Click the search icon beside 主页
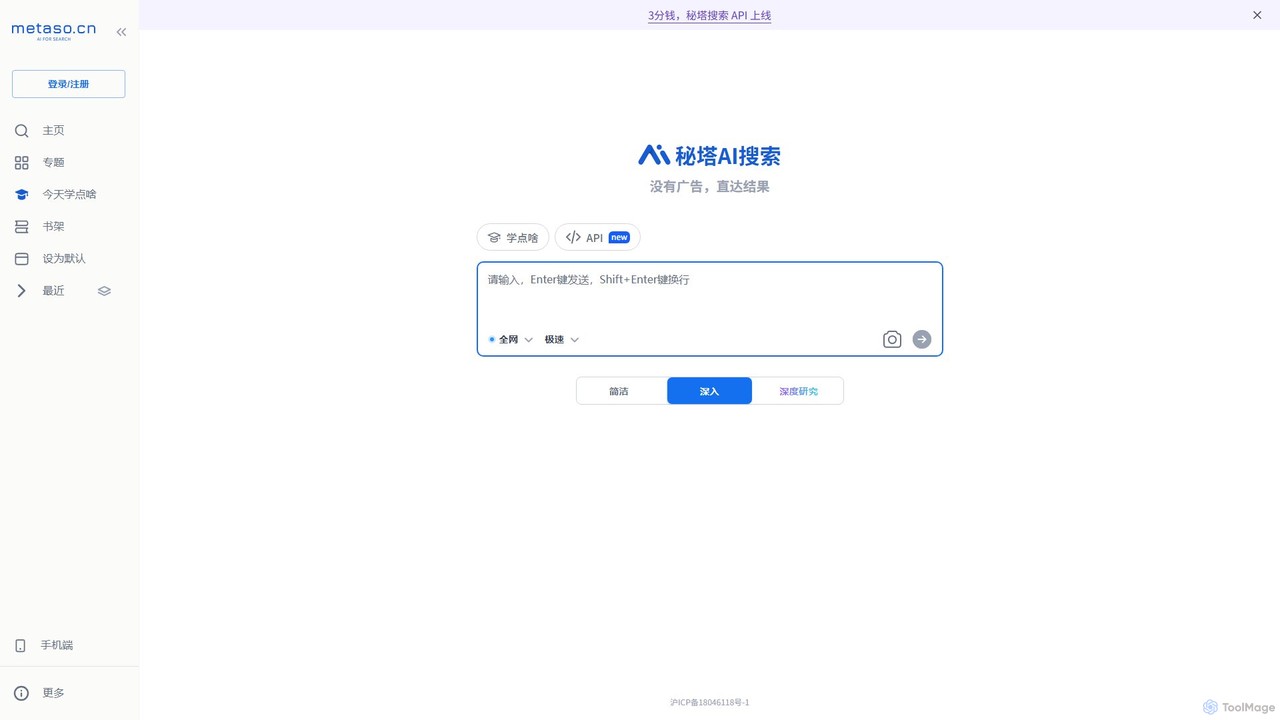This screenshot has height=720, width=1280. pos(21,131)
